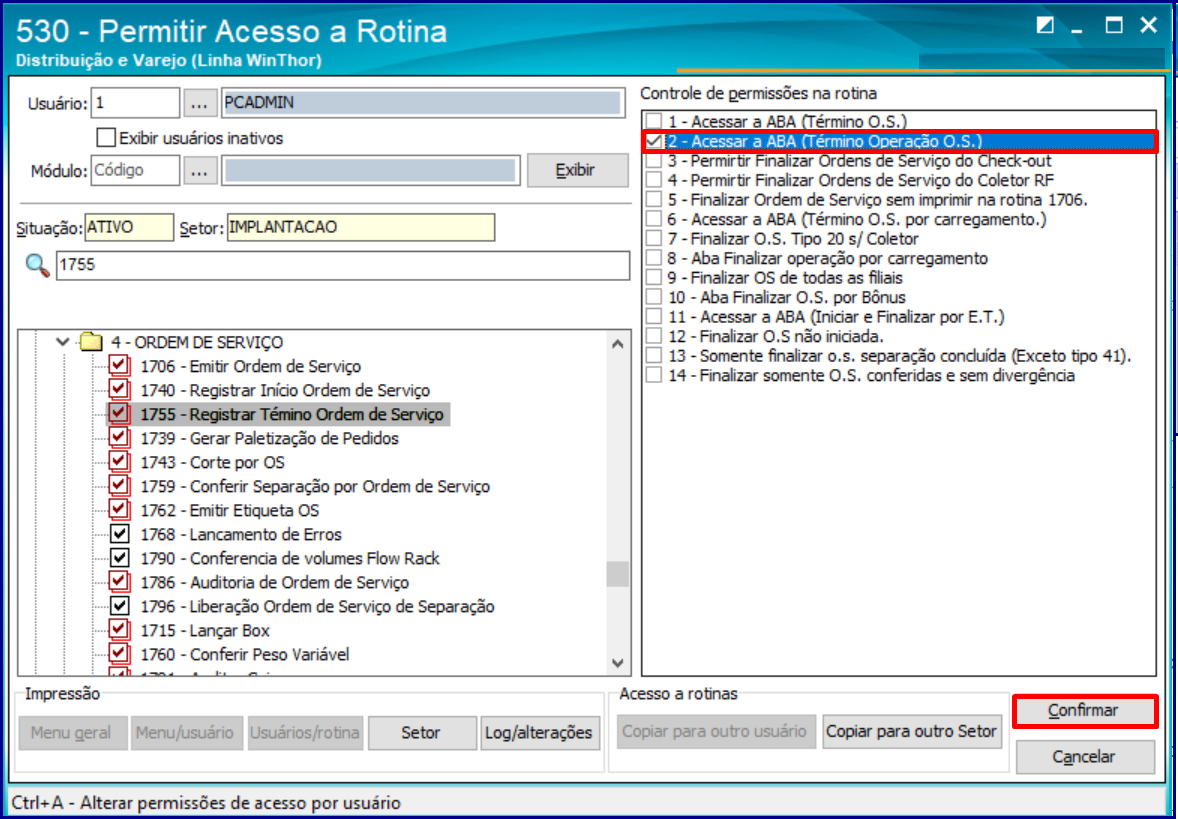
Task: Open module lookup ellipsis button beside Módulo
Action: 199,171
